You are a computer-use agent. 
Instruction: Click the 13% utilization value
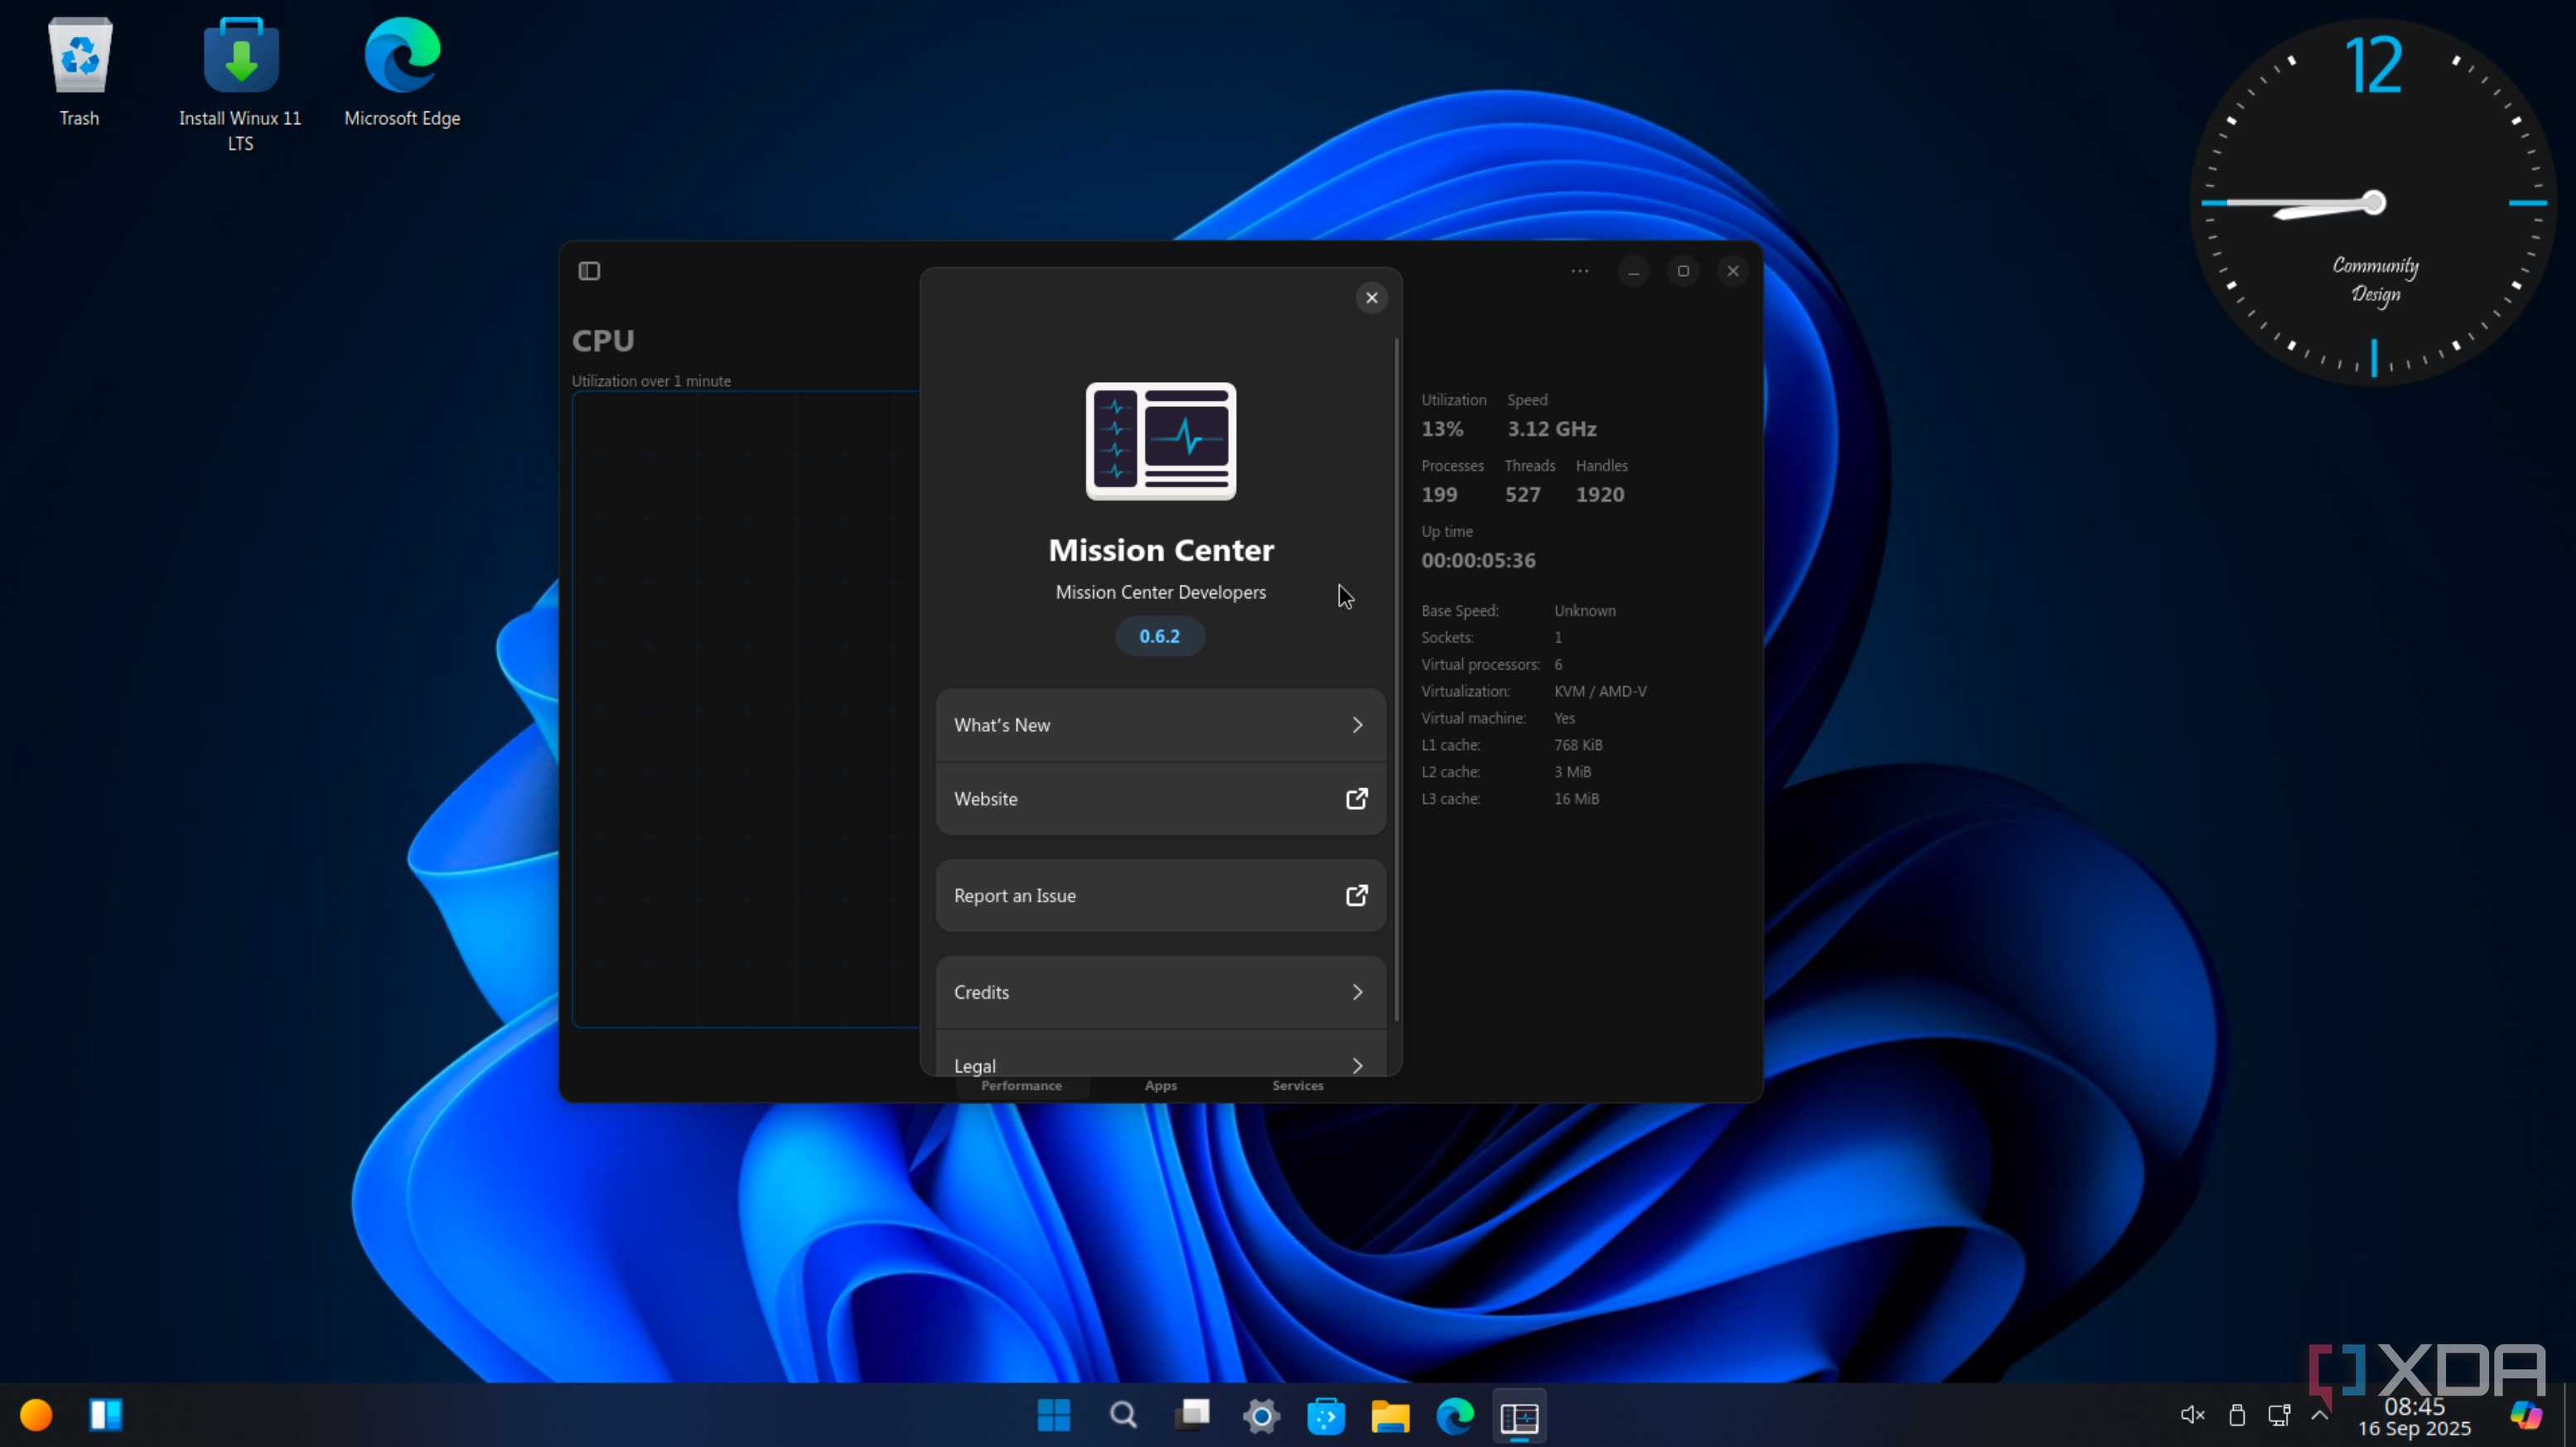[x=1442, y=429]
